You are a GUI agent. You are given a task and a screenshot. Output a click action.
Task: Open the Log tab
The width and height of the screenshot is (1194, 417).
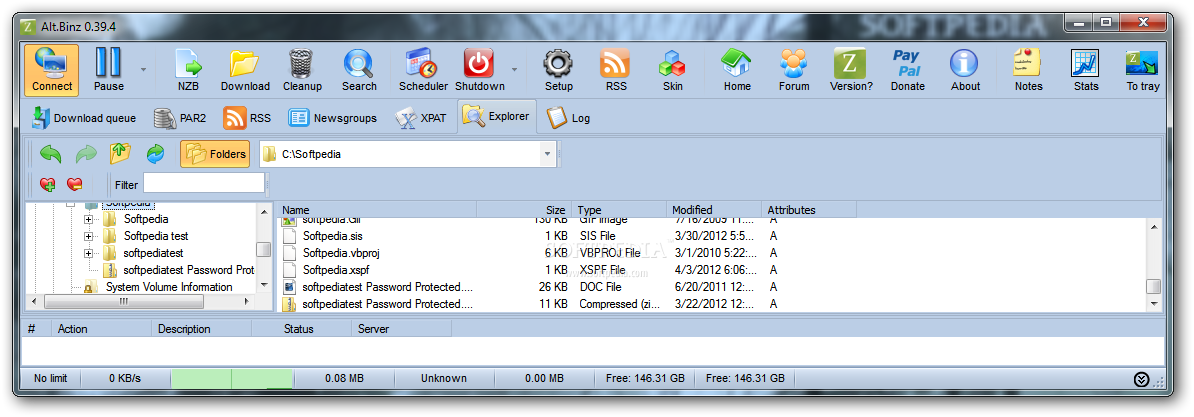pyautogui.click(x=568, y=118)
